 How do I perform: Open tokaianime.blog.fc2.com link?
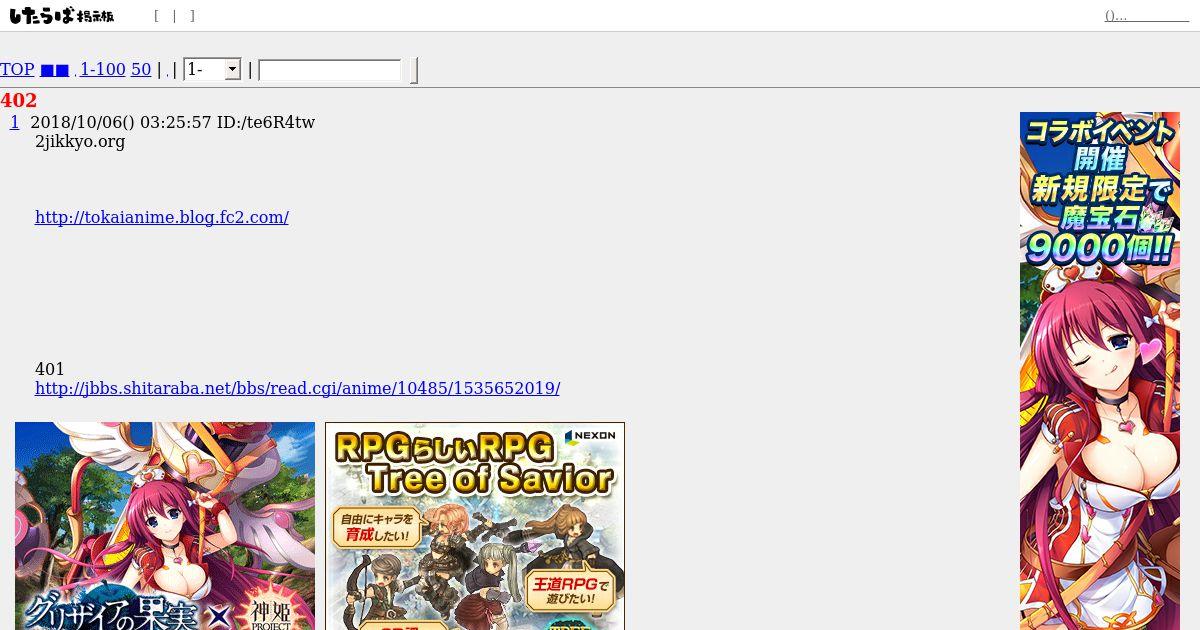pyautogui.click(x=162, y=217)
